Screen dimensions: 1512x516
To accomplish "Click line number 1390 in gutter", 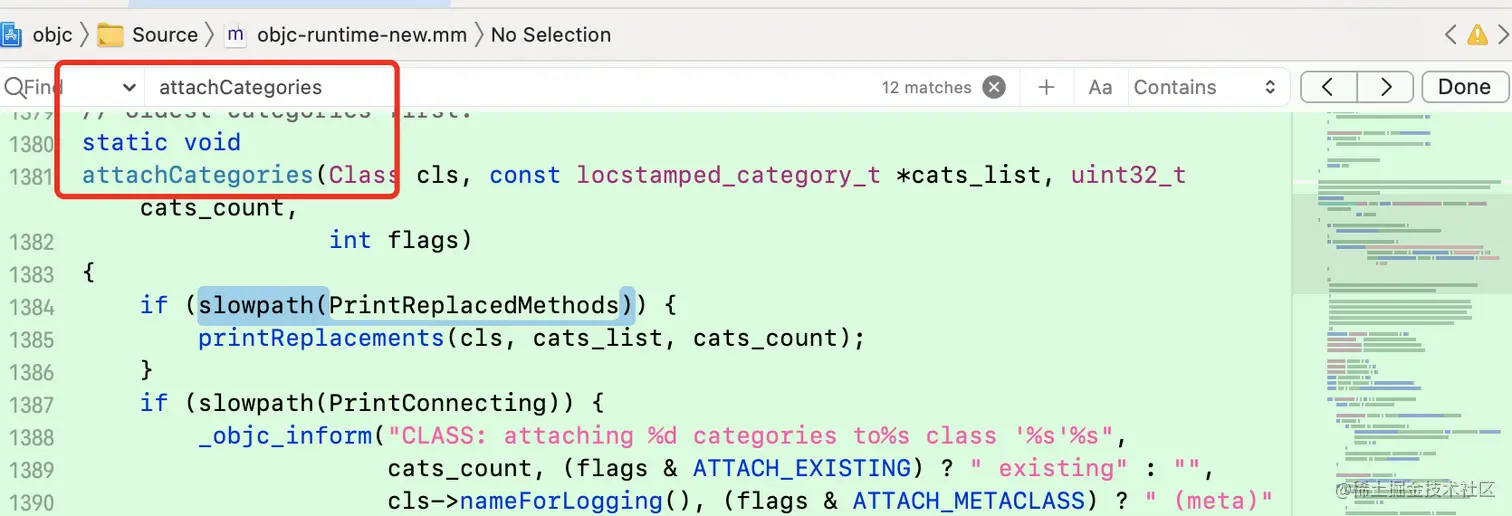I will [30, 502].
